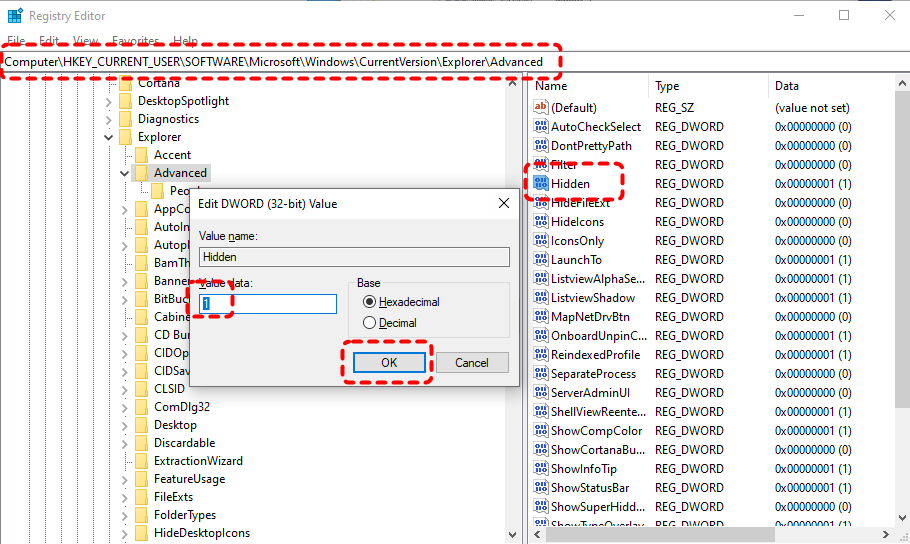Click the (Default) string value icon
The width and height of the screenshot is (910, 544).
click(x=541, y=108)
